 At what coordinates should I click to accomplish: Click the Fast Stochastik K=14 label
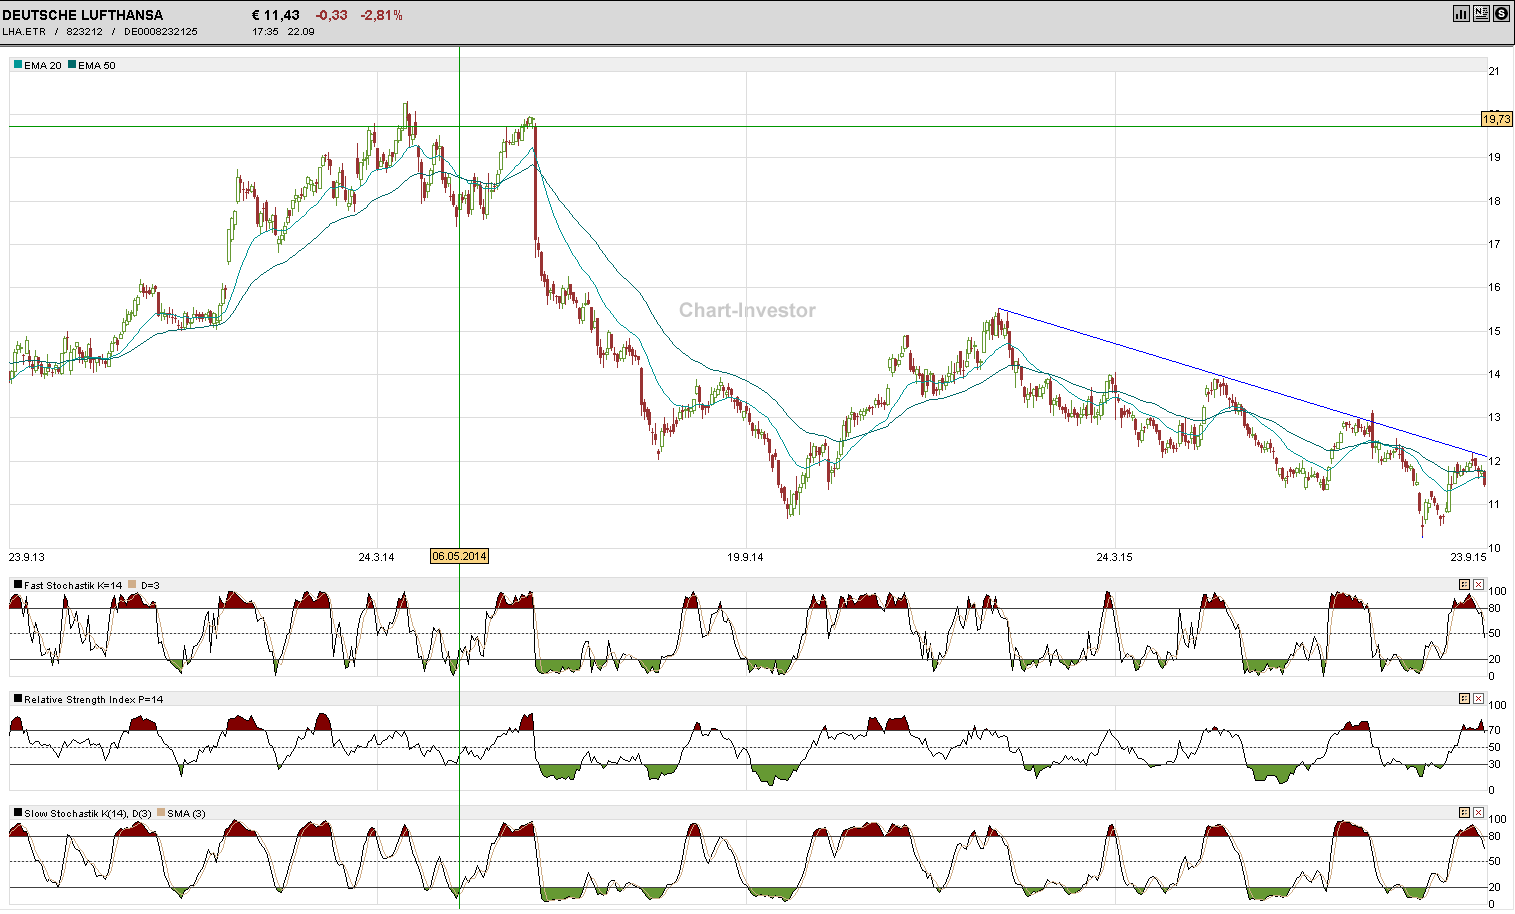pyautogui.click(x=73, y=586)
